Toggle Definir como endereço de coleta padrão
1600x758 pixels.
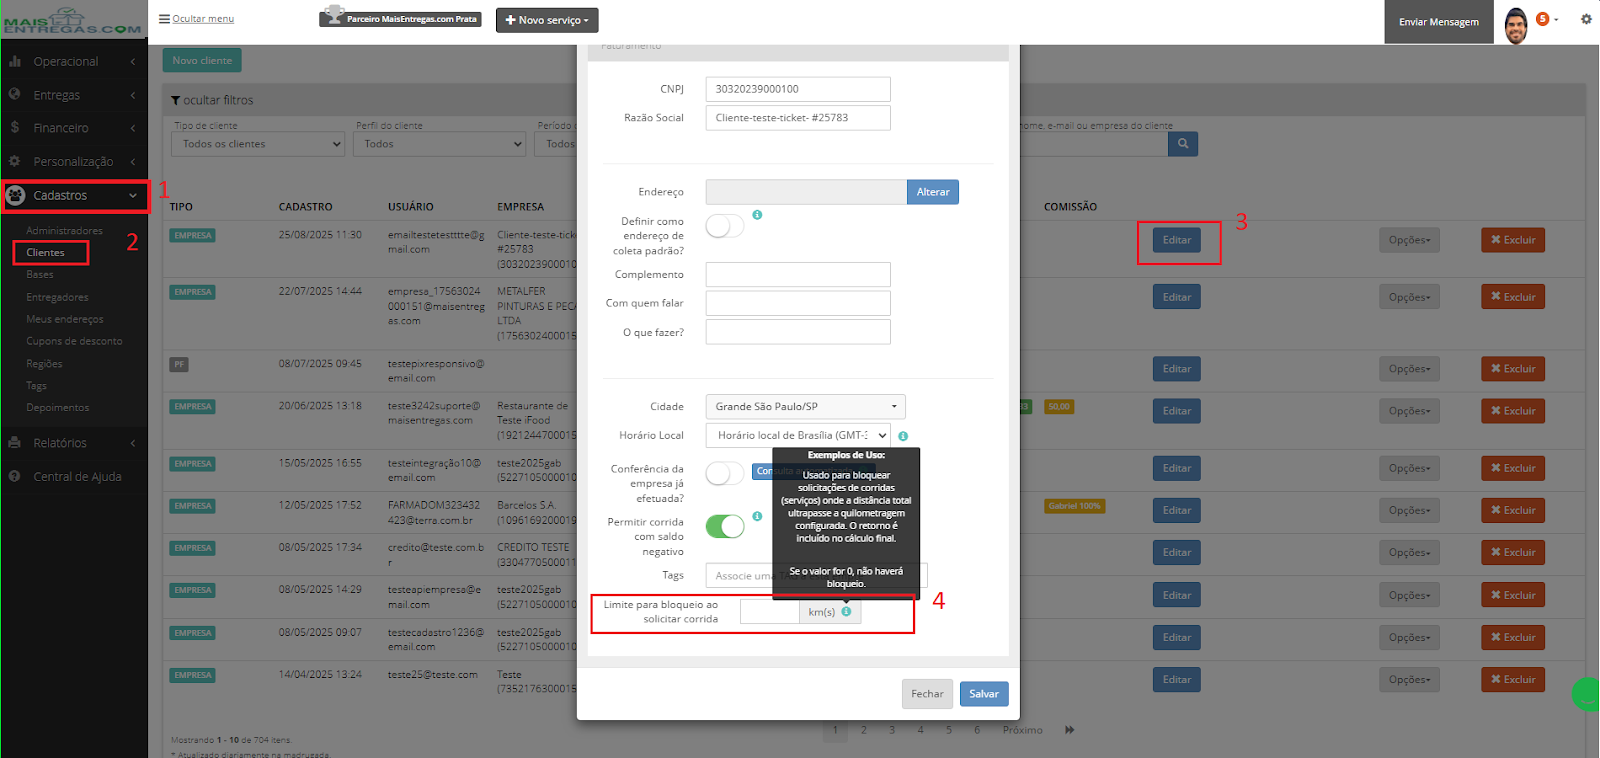point(725,226)
